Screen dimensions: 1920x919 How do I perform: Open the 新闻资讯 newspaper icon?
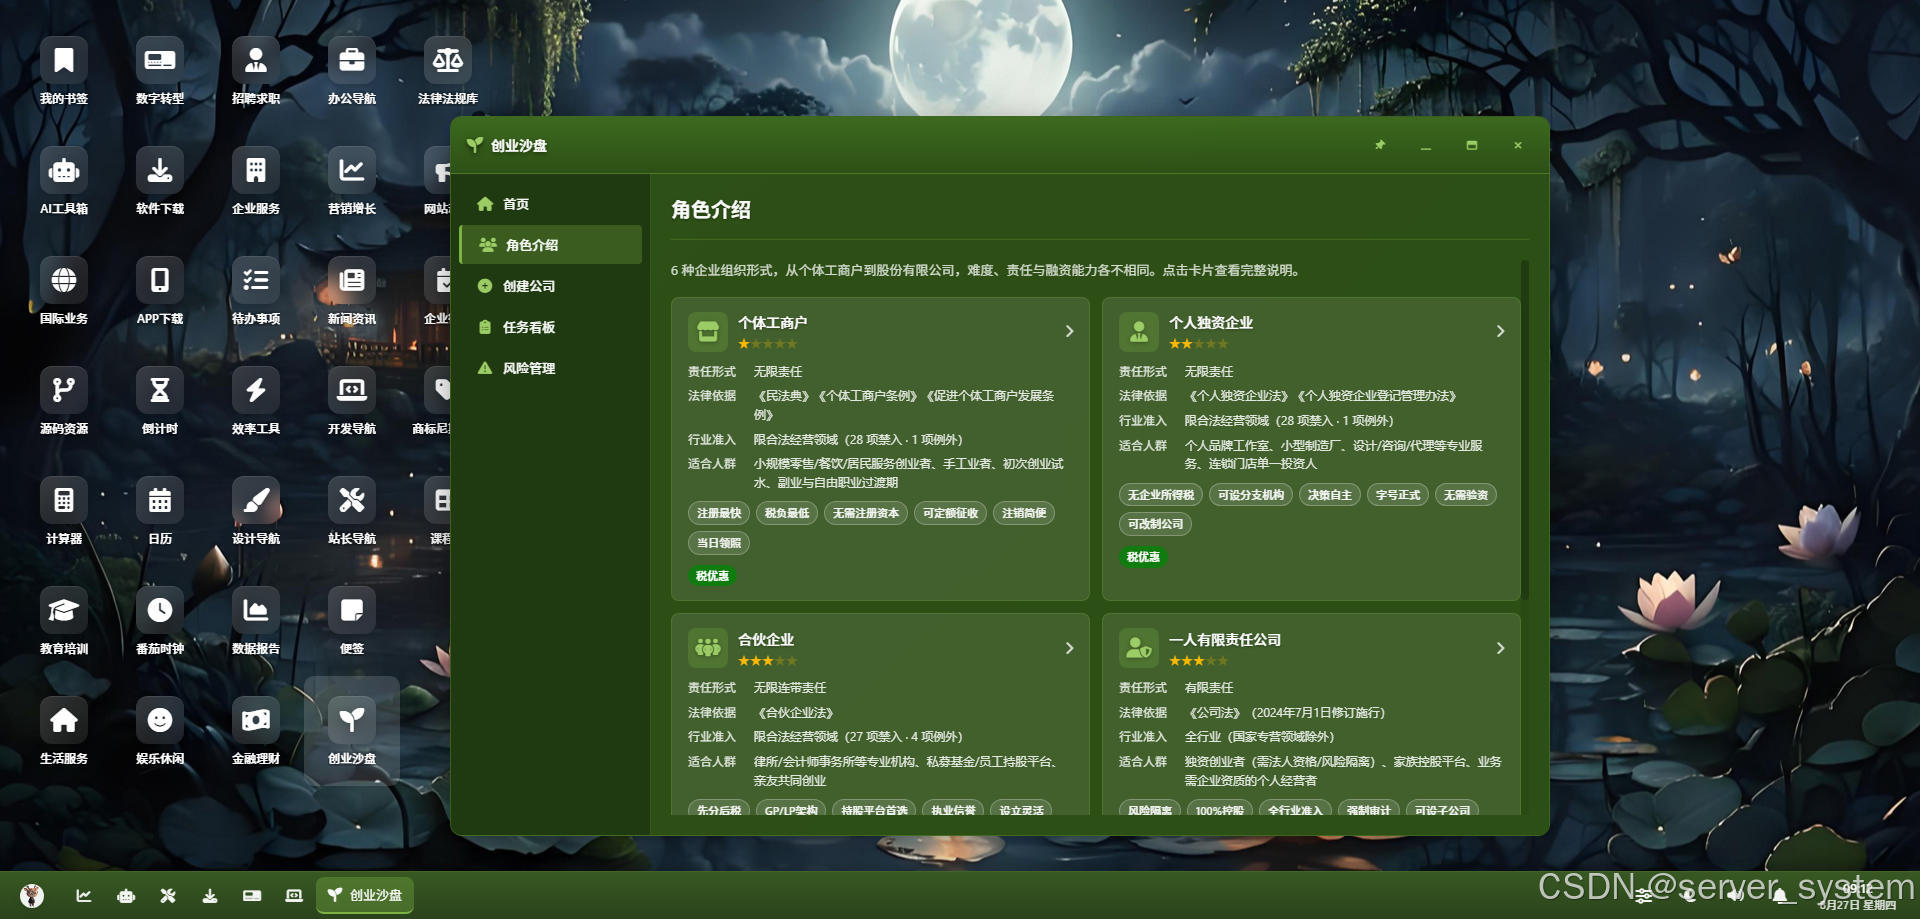(x=352, y=290)
